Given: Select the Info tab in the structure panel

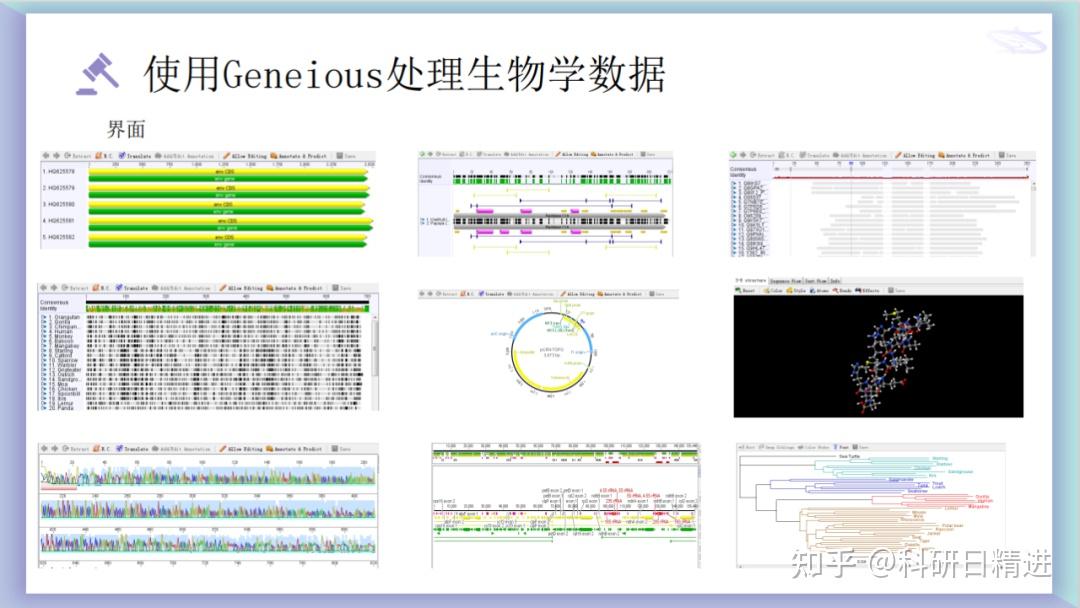Looking at the screenshot, I should pyautogui.click(x=834, y=282).
